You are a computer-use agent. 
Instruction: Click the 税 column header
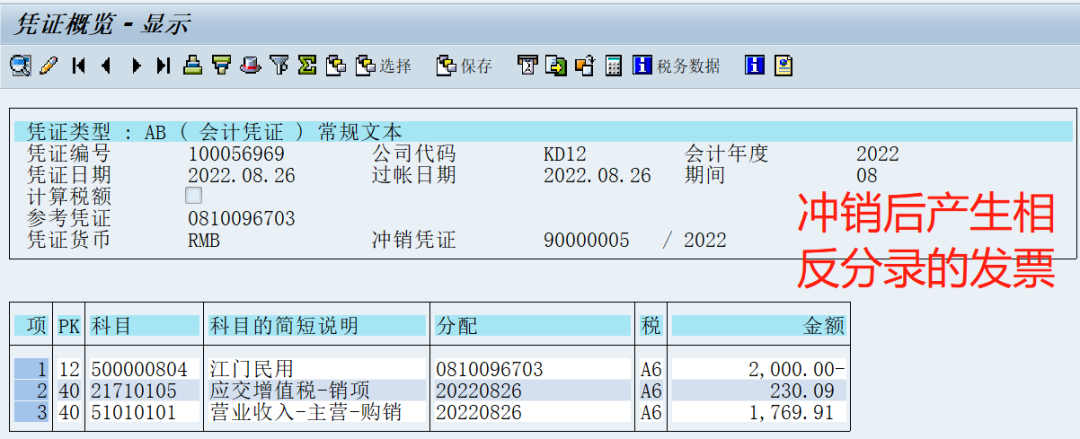[x=651, y=326]
